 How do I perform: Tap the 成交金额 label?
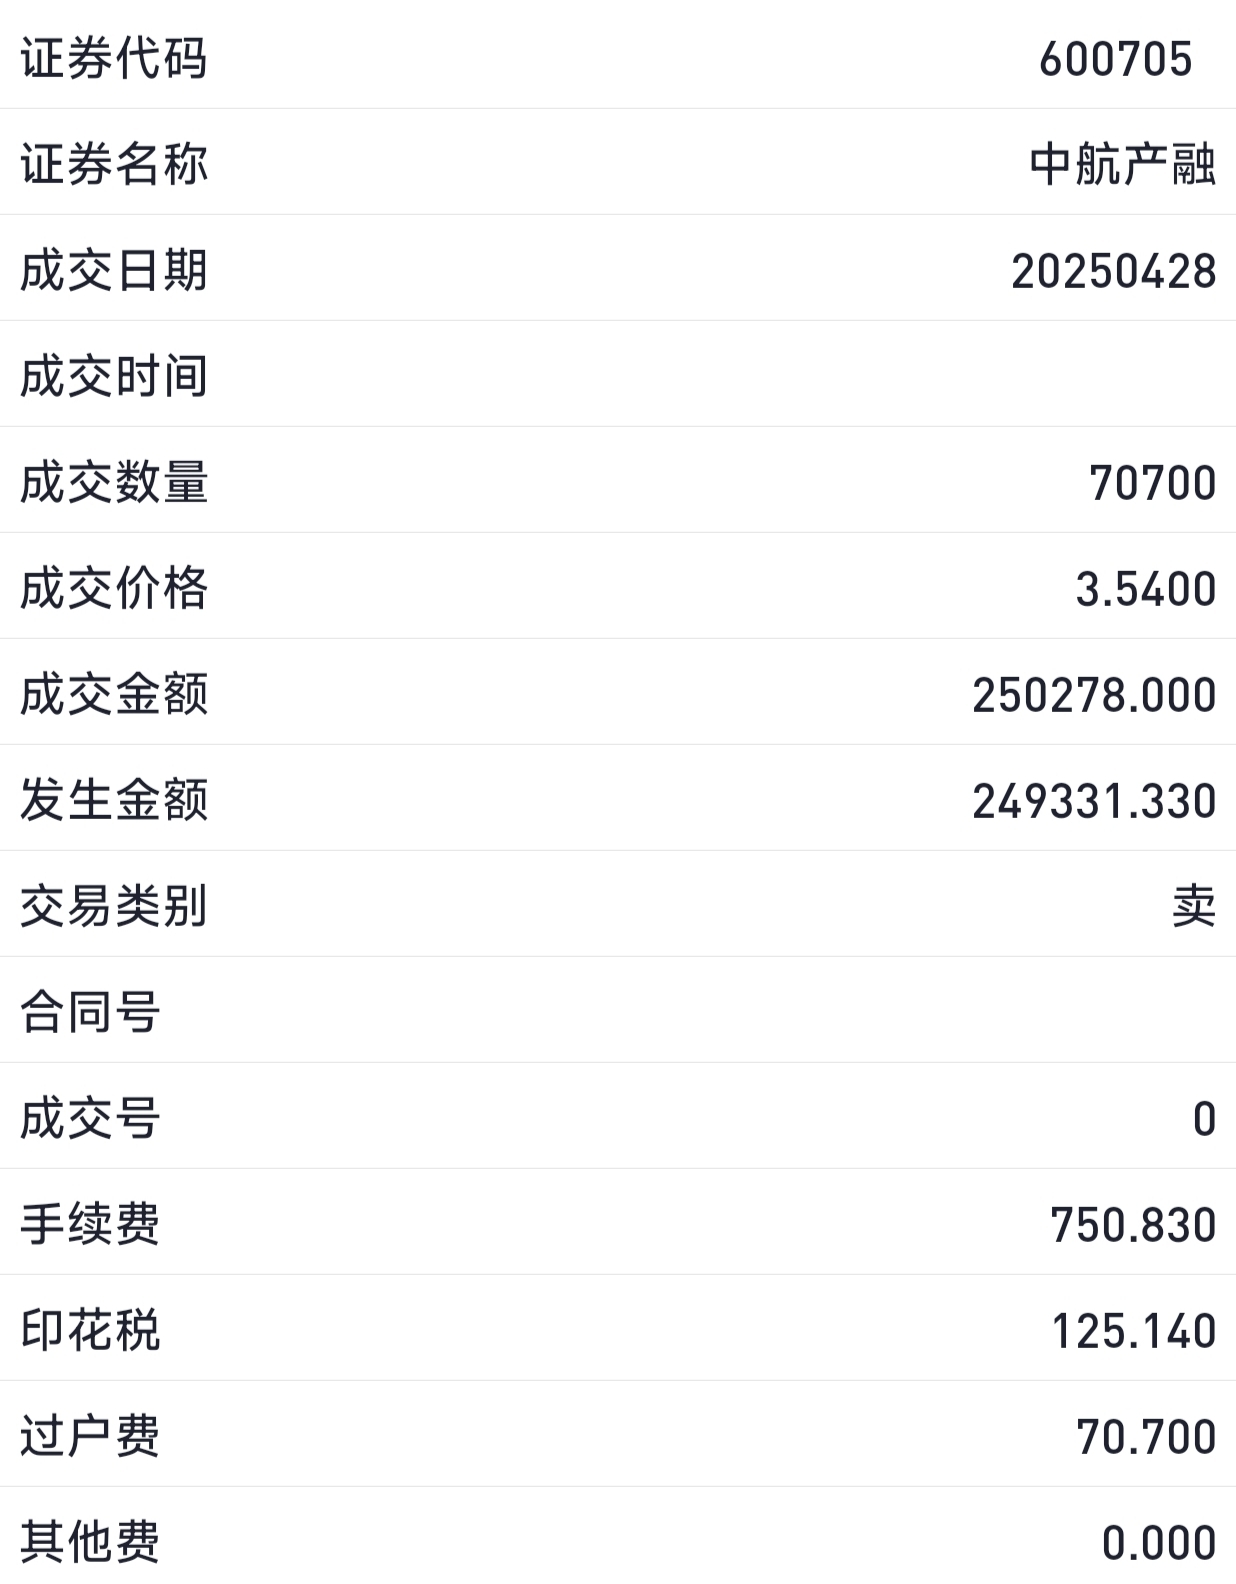(114, 694)
